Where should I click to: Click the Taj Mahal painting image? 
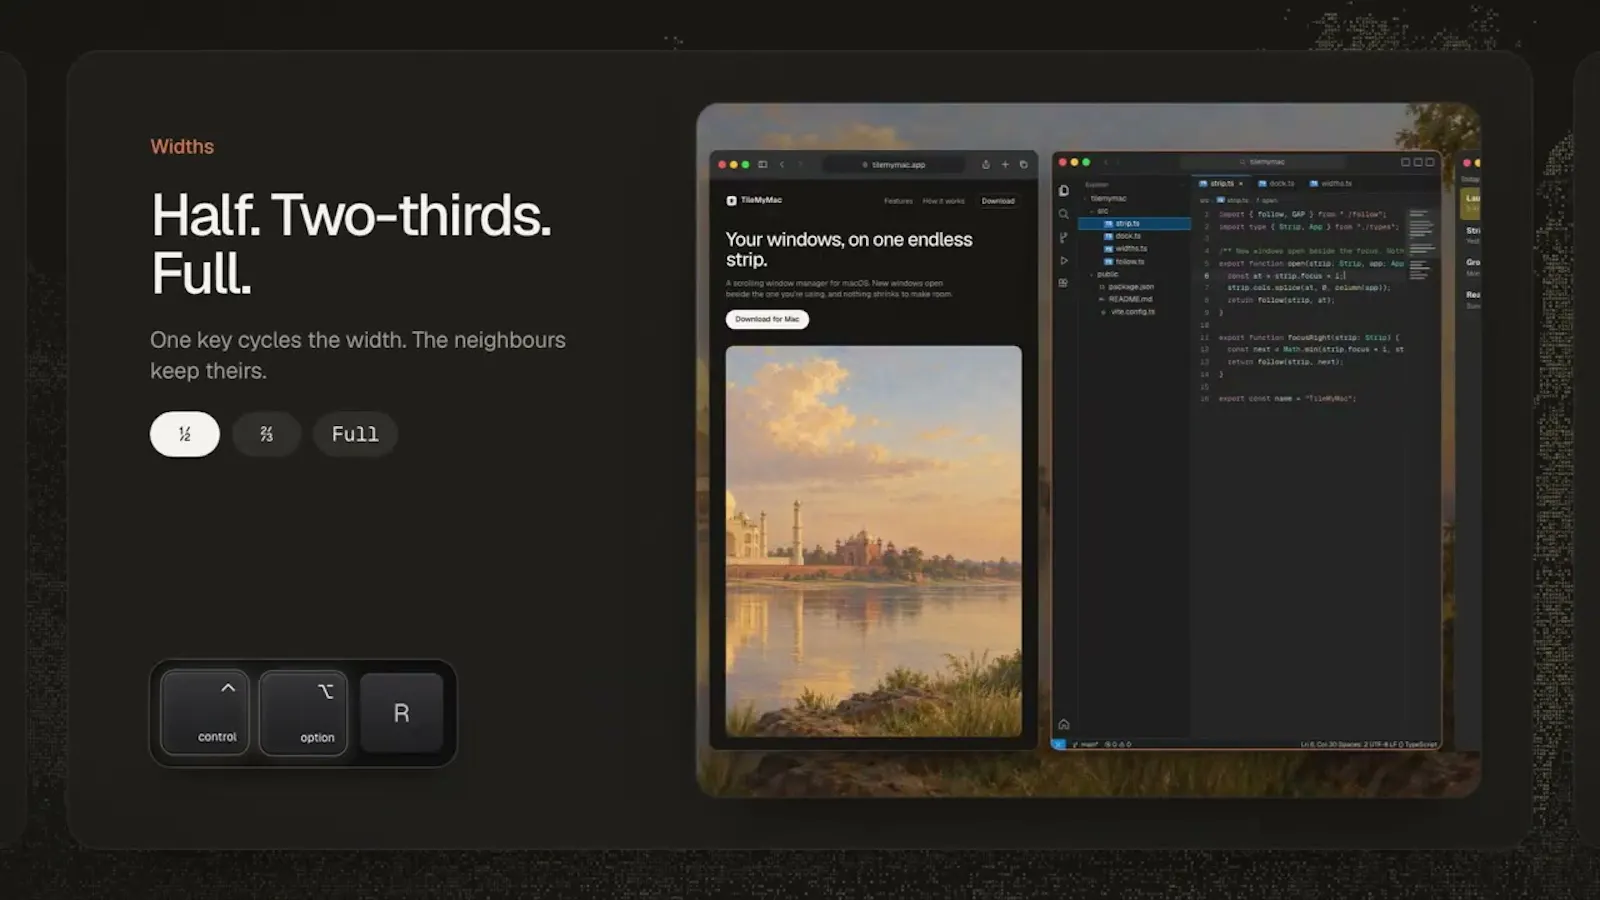coord(874,541)
